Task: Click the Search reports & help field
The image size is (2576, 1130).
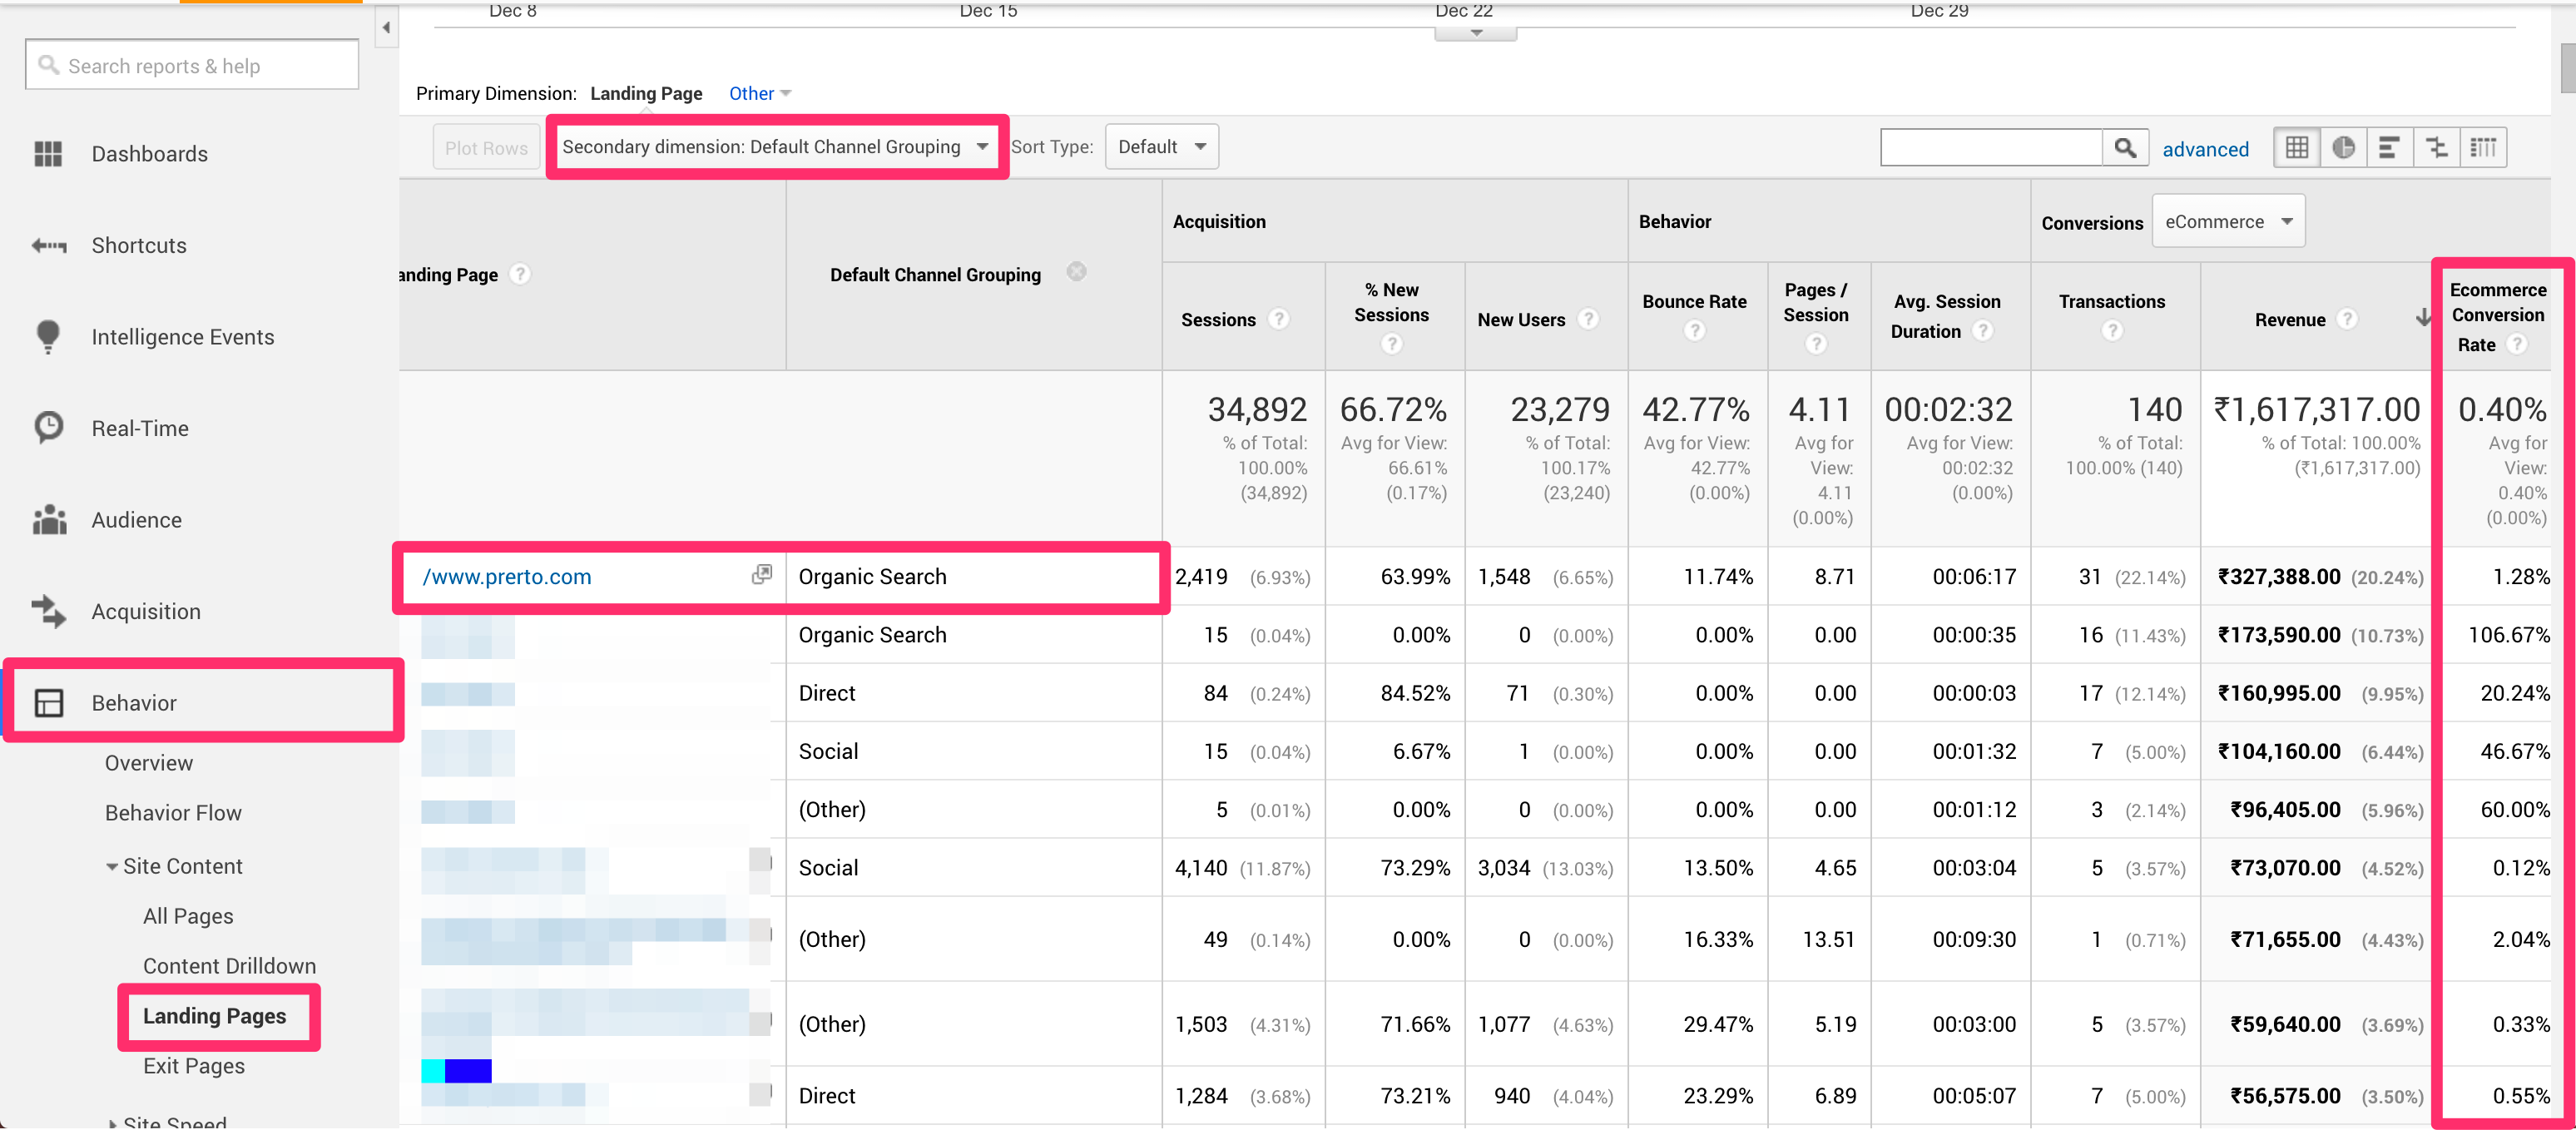Action: click(x=192, y=65)
